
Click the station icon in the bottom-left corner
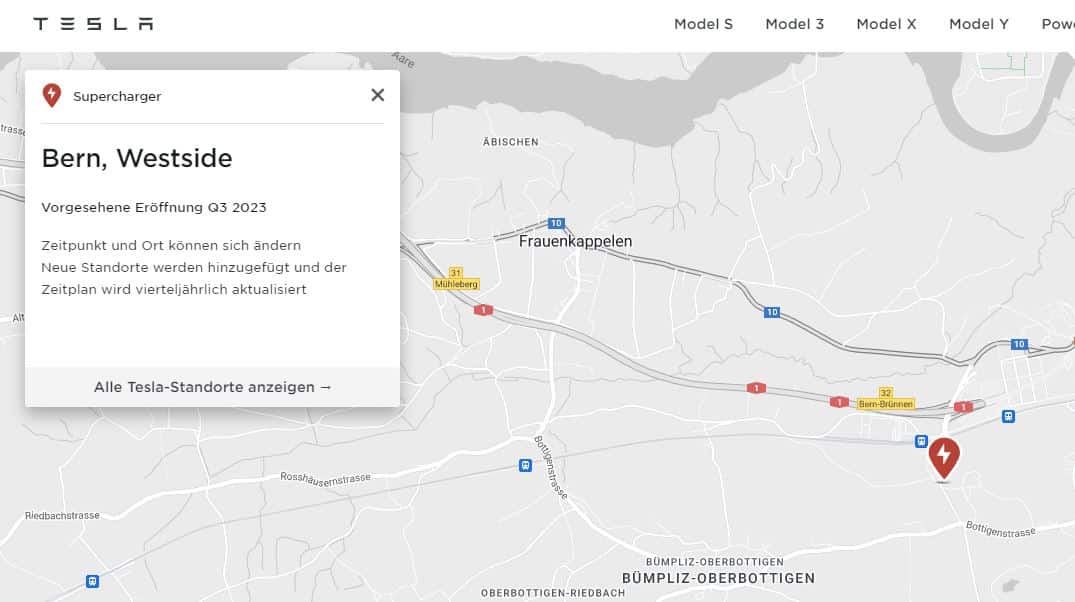[x=91, y=580]
